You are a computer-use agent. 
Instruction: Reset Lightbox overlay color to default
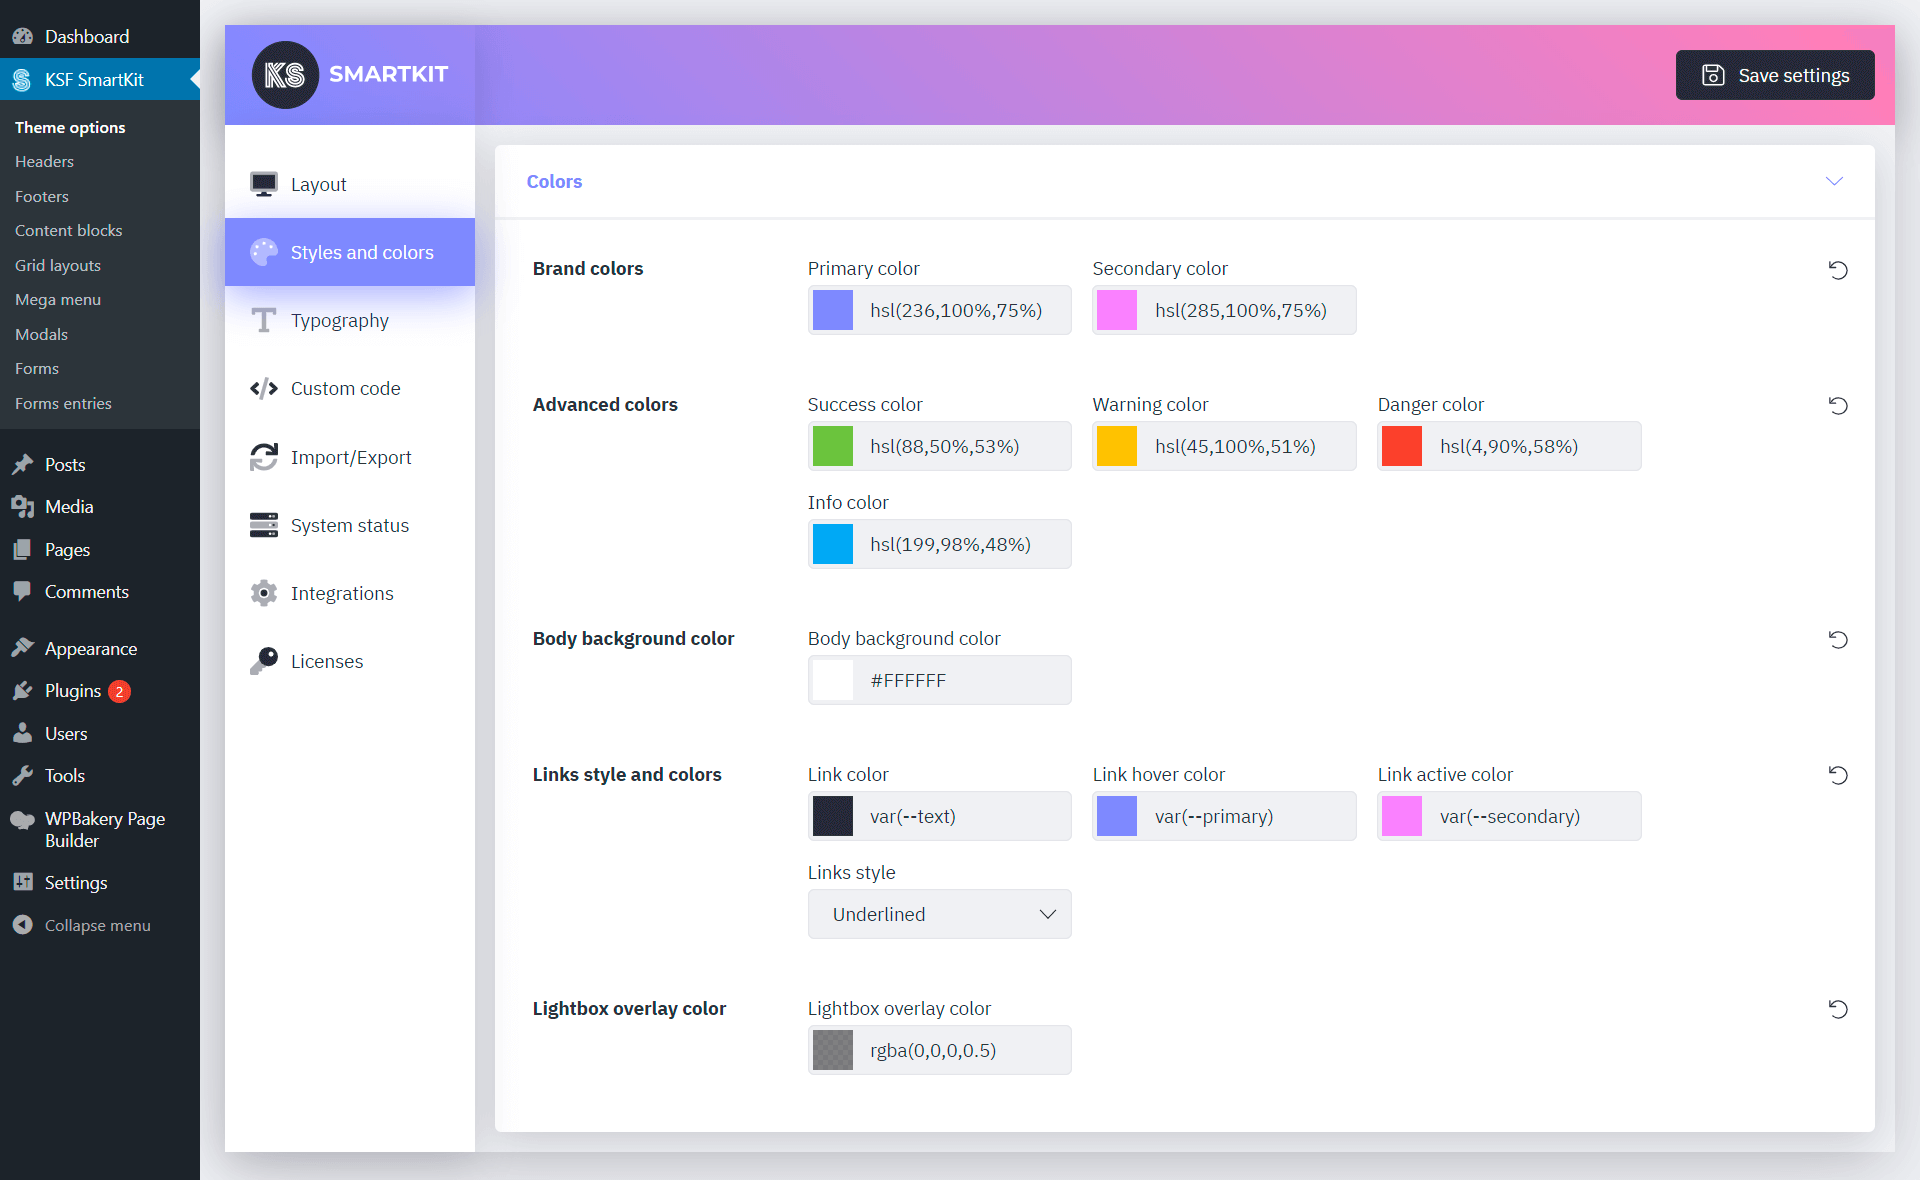[1838, 1010]
